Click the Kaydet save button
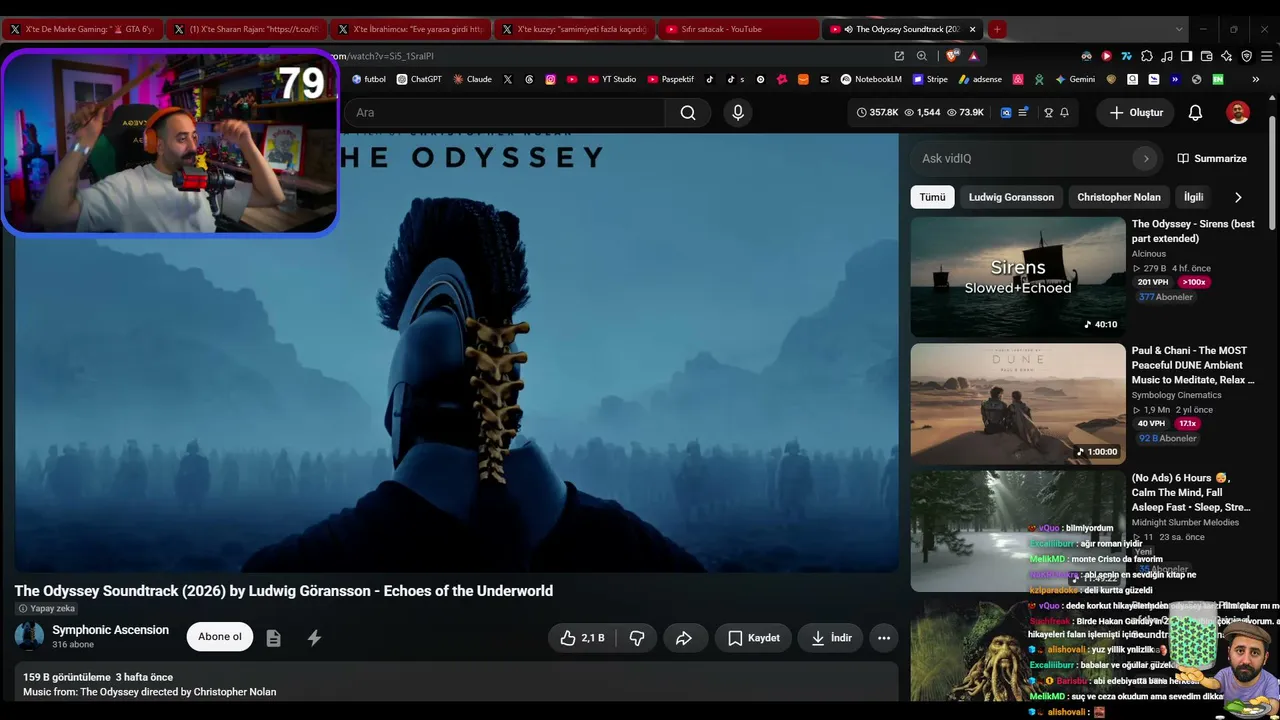Viewport: 1280px width, 720px height. [753, 638]
